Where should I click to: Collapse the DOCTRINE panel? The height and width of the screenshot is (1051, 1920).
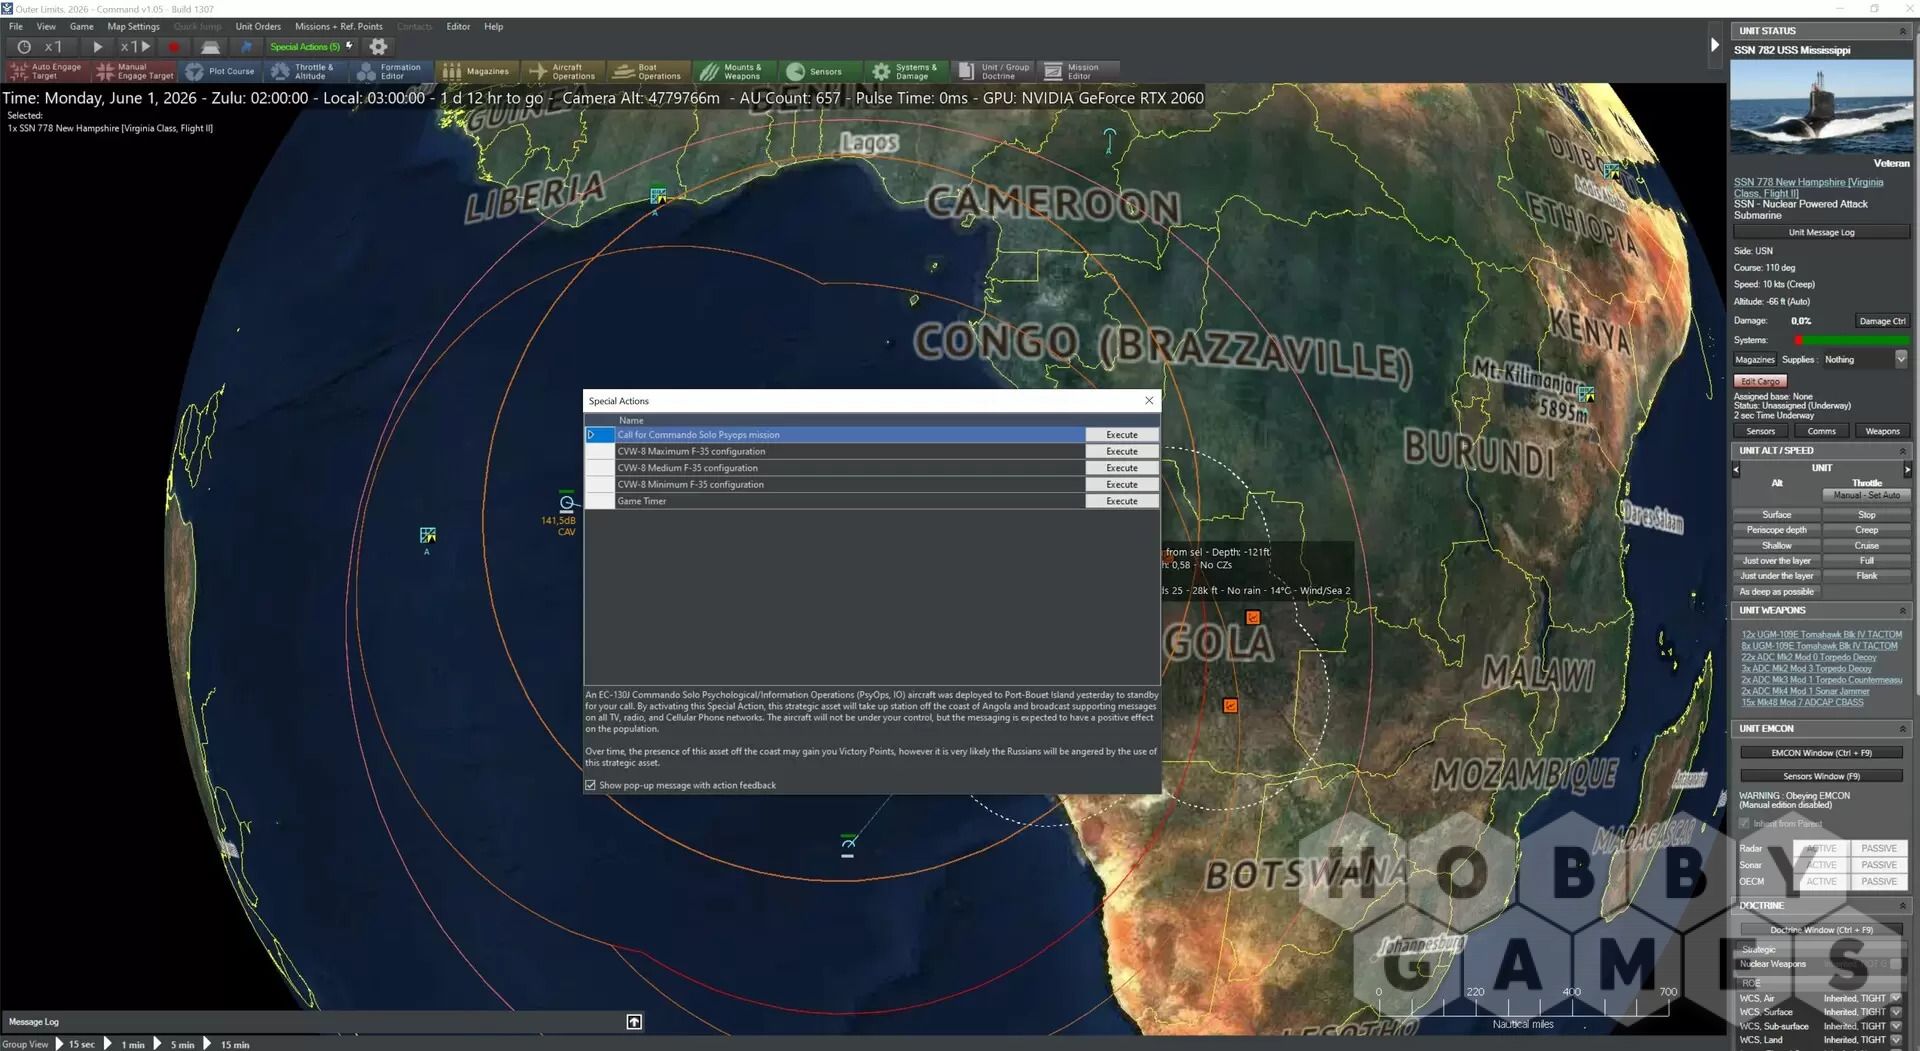[x=1902, y=906]
